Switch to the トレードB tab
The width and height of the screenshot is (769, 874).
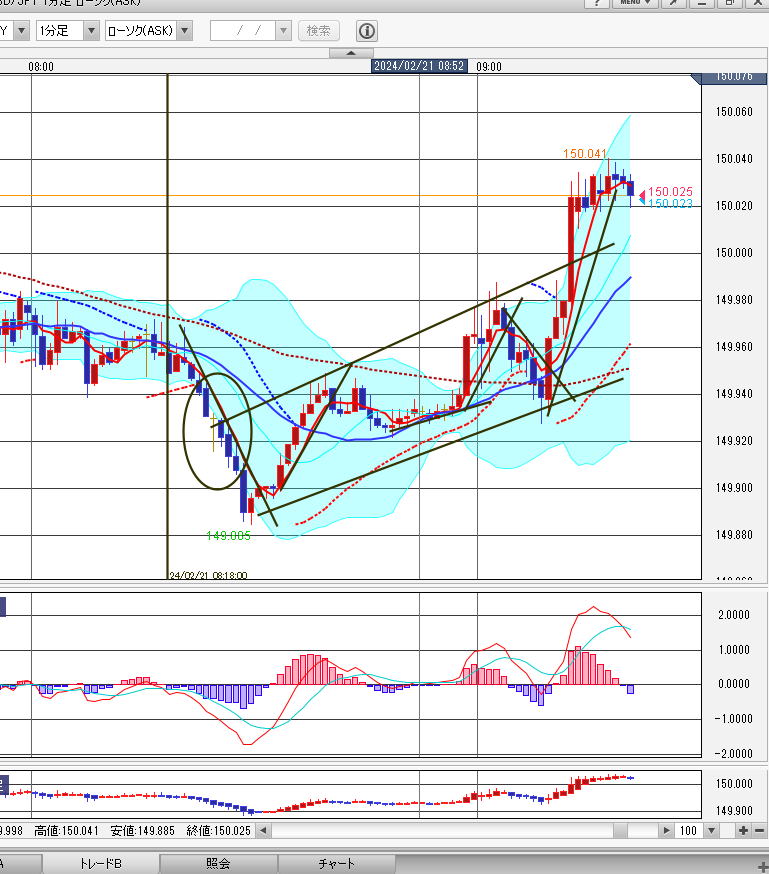click(x=100, y=864)
